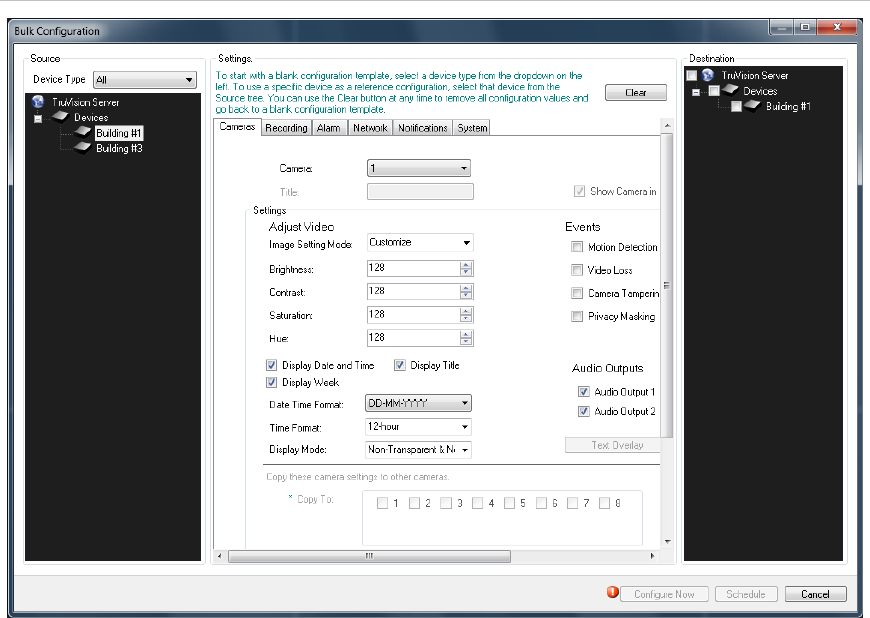Check the TruVision Server box in Destination
Screen dimensions: 870x618
pyautogui.click(x=691, y=75)
